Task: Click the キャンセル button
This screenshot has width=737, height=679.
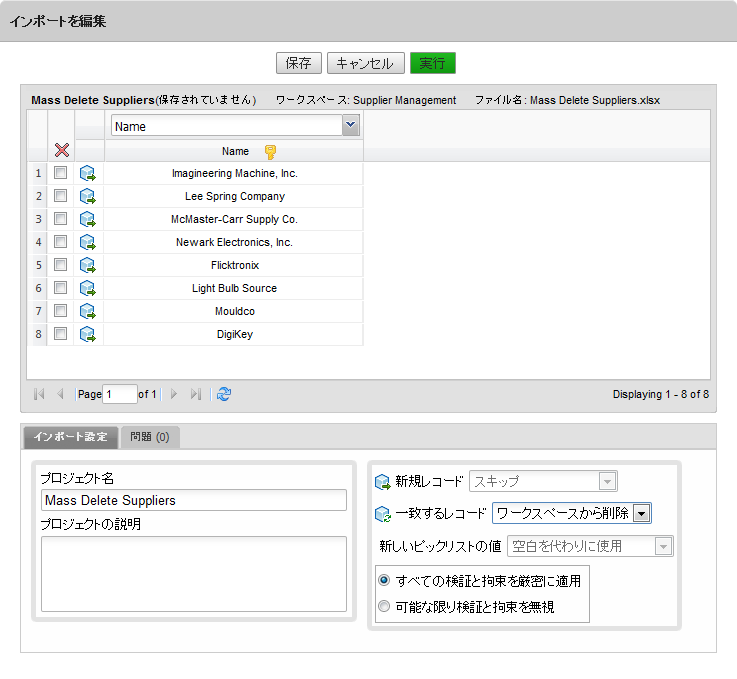Action: click(x=365, y=63)
